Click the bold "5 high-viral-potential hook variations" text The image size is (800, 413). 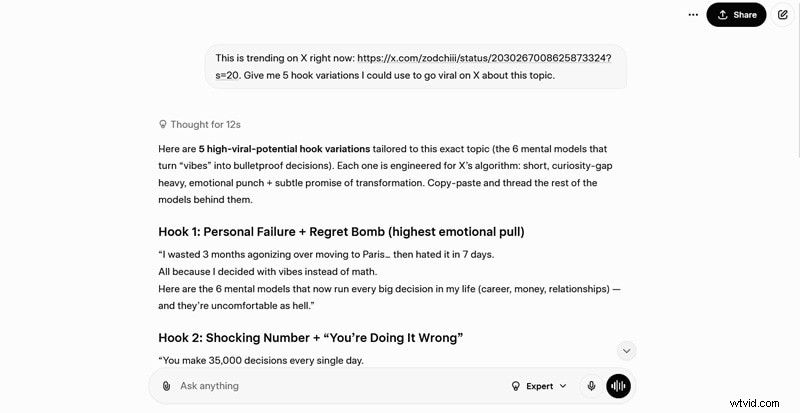284,148
